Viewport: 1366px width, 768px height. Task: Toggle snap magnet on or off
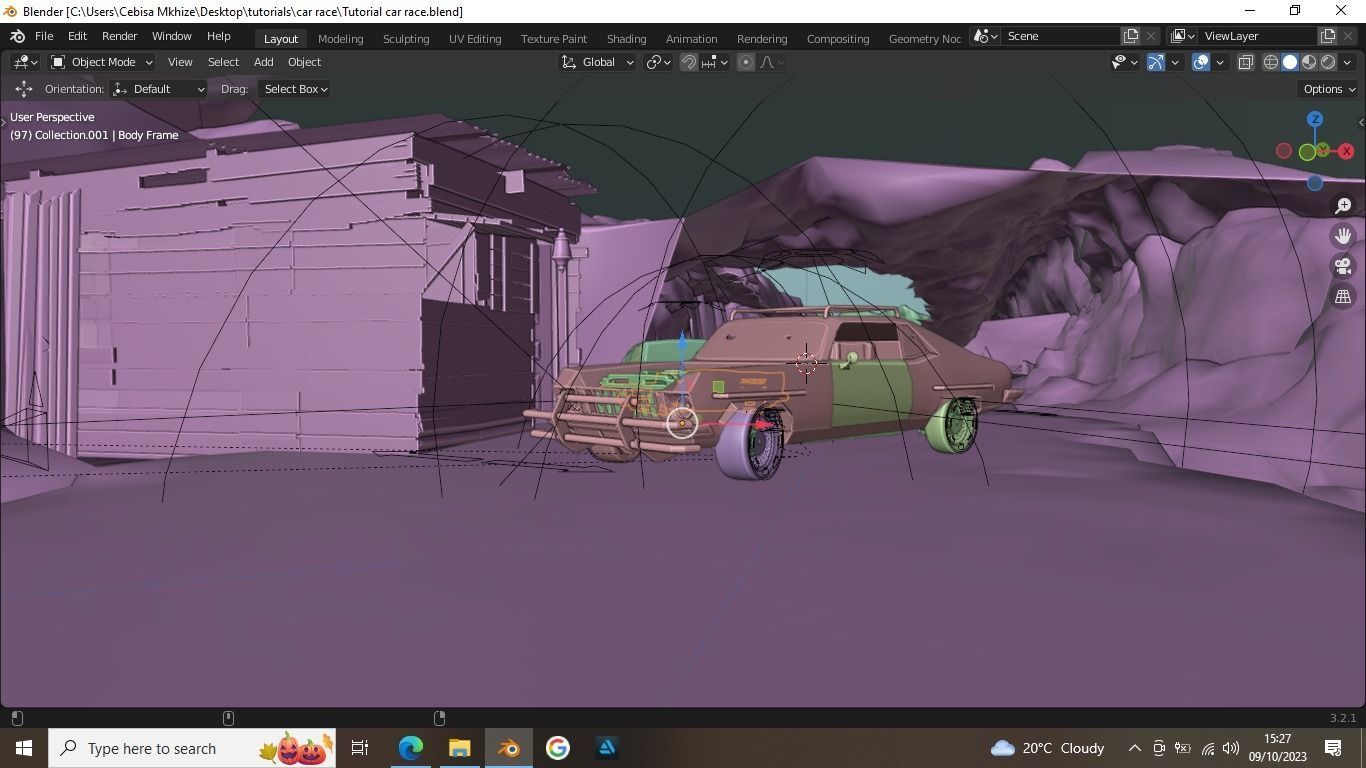coord(689,62)
